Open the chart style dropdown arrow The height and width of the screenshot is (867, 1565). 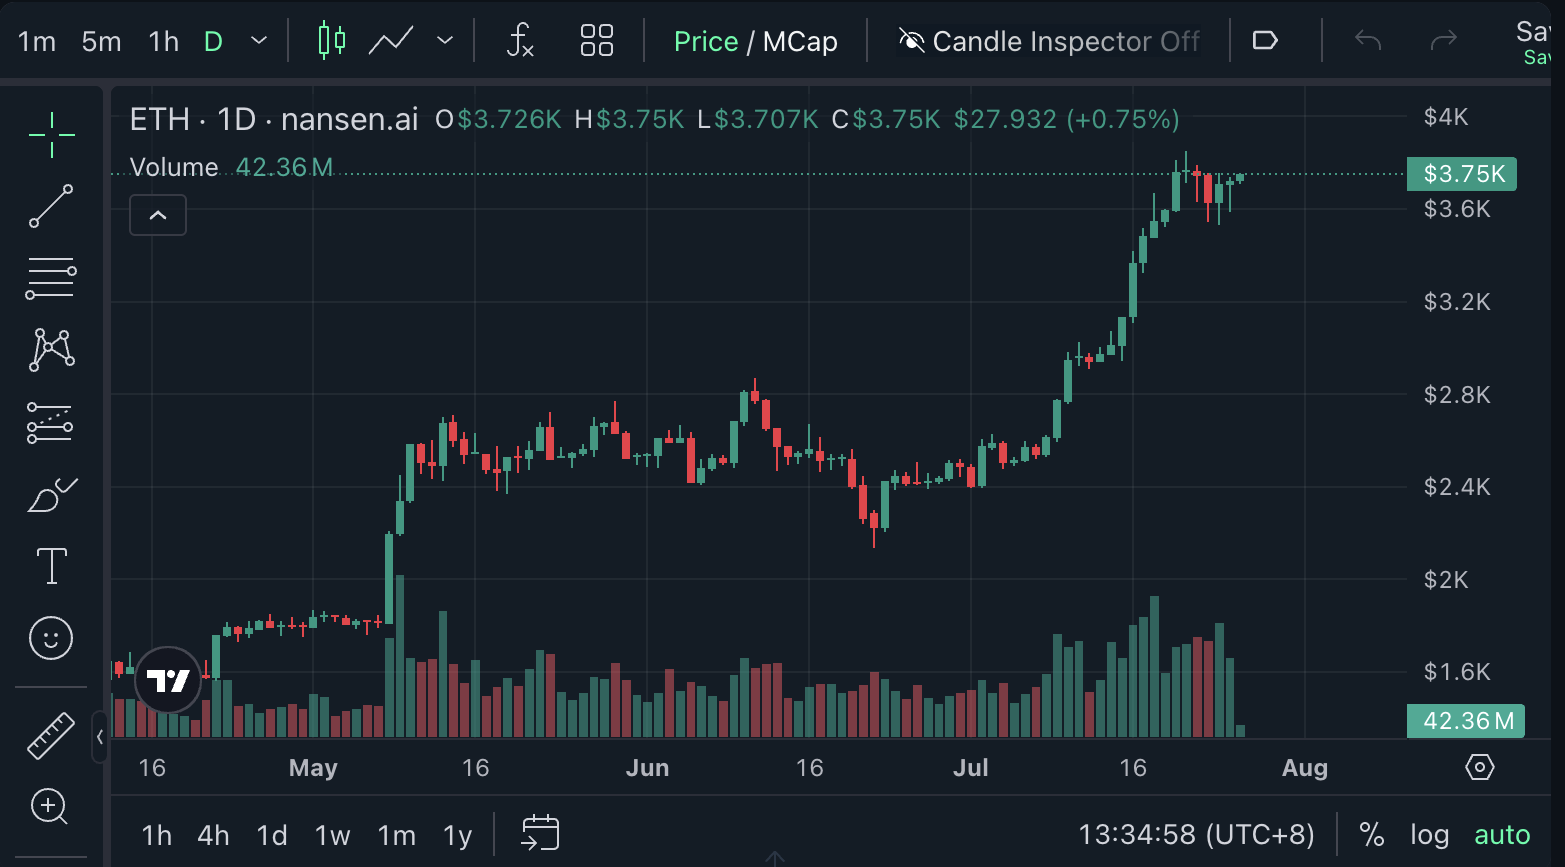445,41
